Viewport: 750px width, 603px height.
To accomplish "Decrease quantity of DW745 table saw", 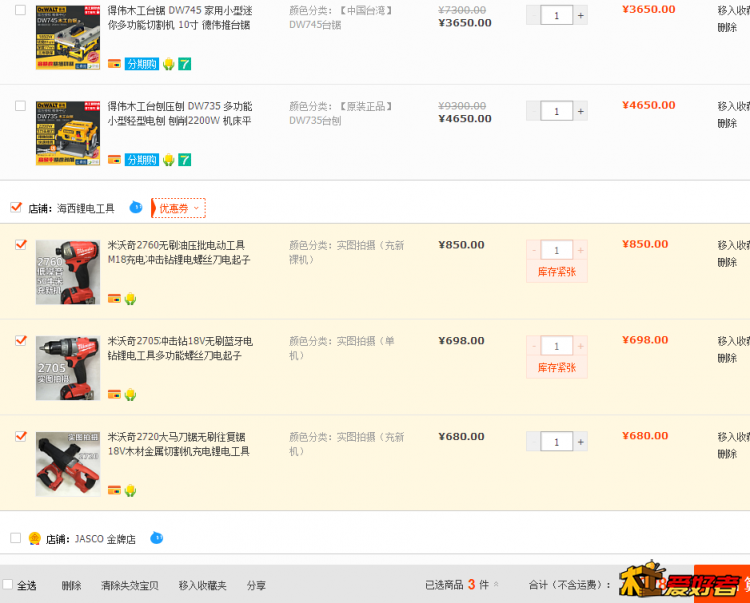I will pos(533,15).
